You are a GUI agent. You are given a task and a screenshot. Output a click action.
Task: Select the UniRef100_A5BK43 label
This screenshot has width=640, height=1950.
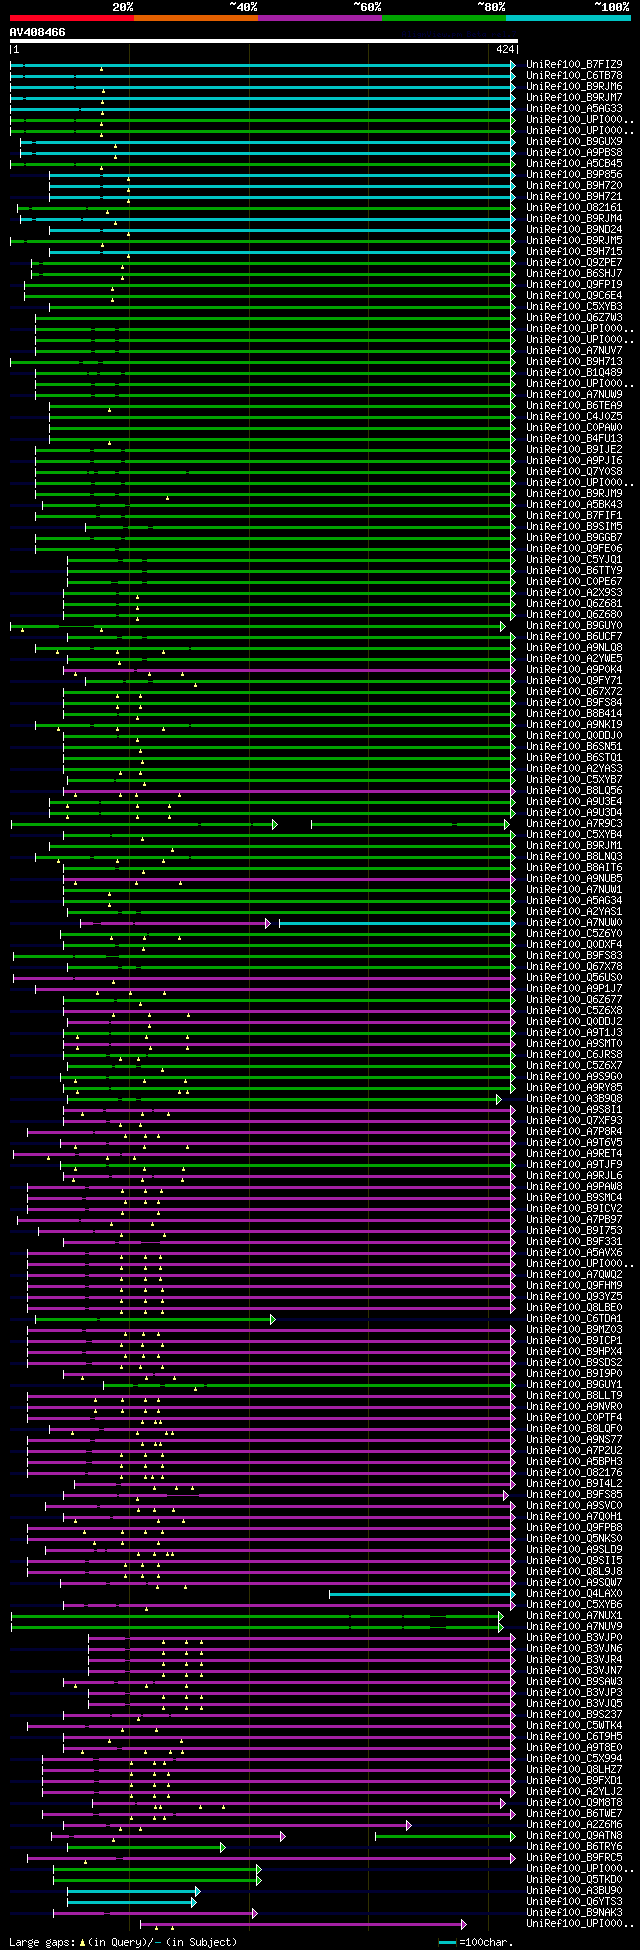point(574,505)
